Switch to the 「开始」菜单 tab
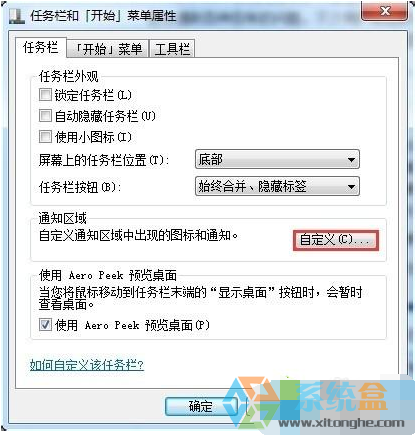Image resolution: width=415 pixels, height=435 pixels. [x=108, y=50]
